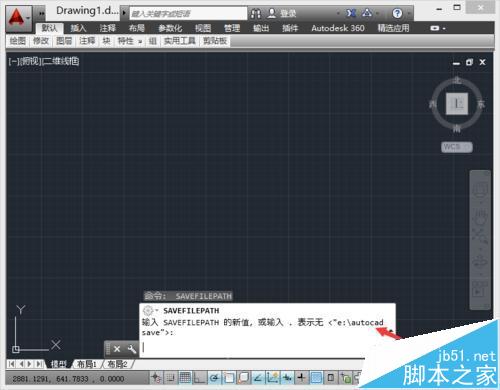Toggle Quick Properties in status bar
This screenshot has width=500, height=390.
331,378
